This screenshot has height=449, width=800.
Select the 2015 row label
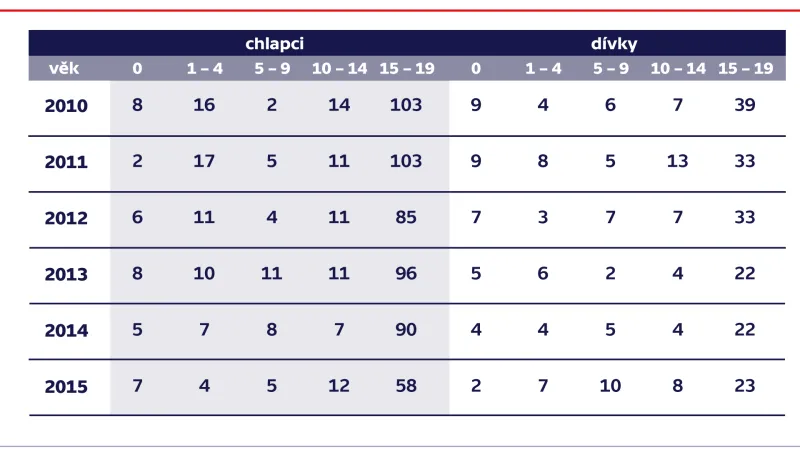[x=66, y=386]
